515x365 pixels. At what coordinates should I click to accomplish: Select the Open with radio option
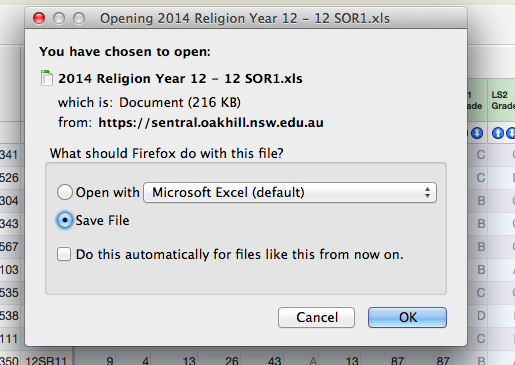[x=65, y=192]
